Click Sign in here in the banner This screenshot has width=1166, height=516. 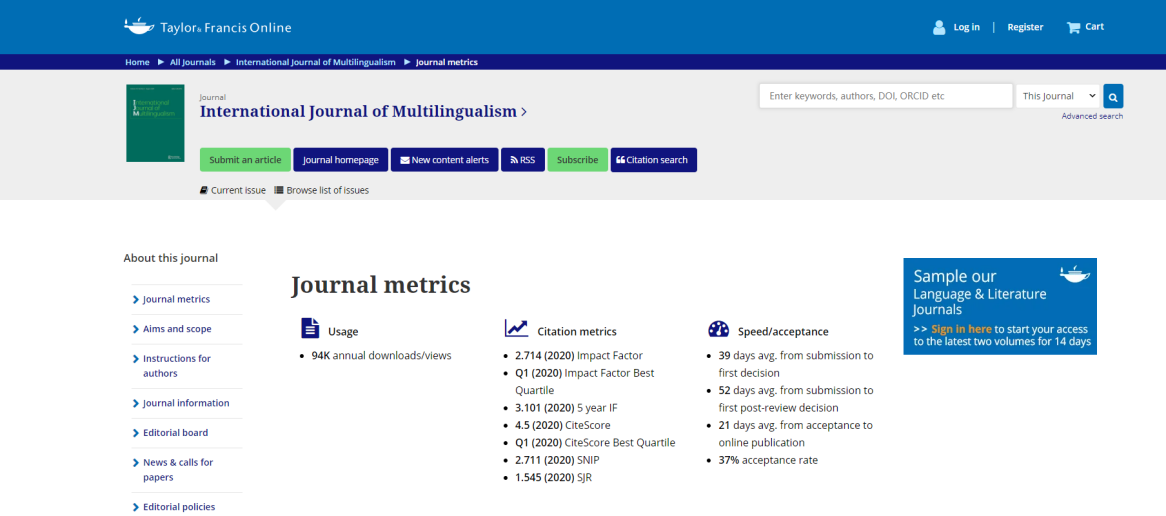tap(961, 329)
